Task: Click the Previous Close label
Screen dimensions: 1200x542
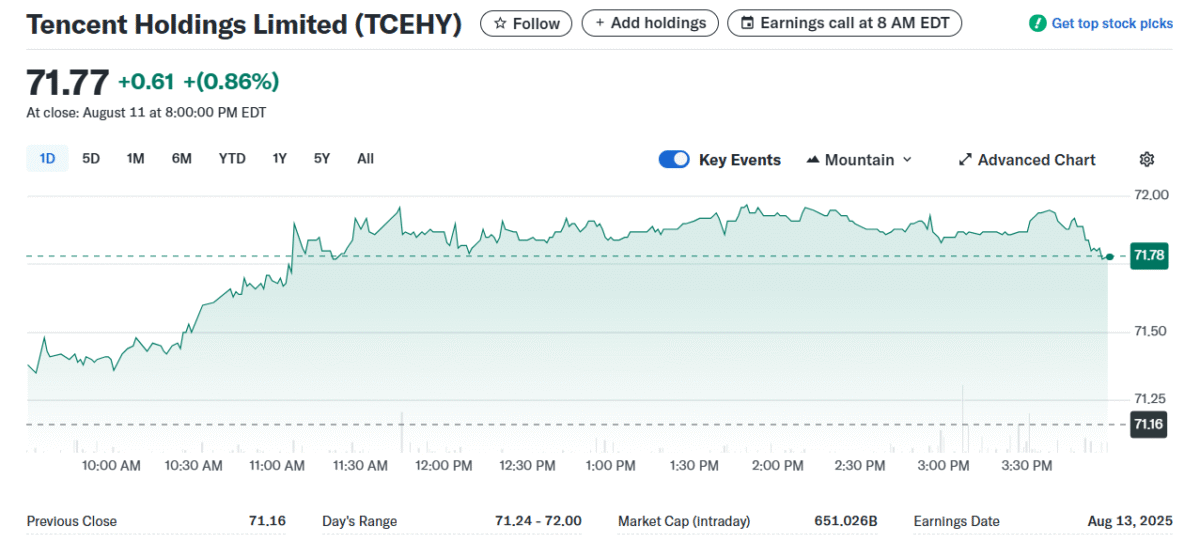Action: click(72, 521)
